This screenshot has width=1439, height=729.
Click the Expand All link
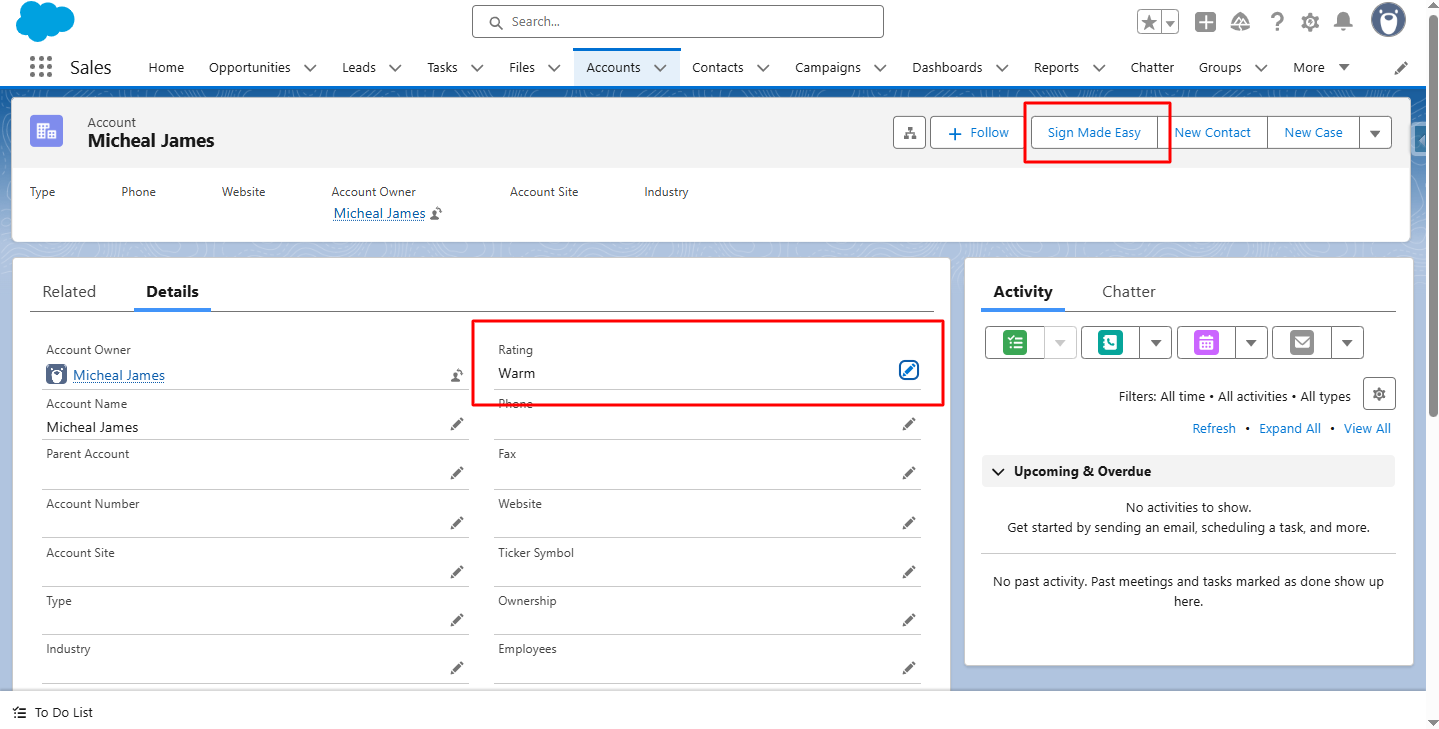pyautogui.click(x=1289, y=428)
